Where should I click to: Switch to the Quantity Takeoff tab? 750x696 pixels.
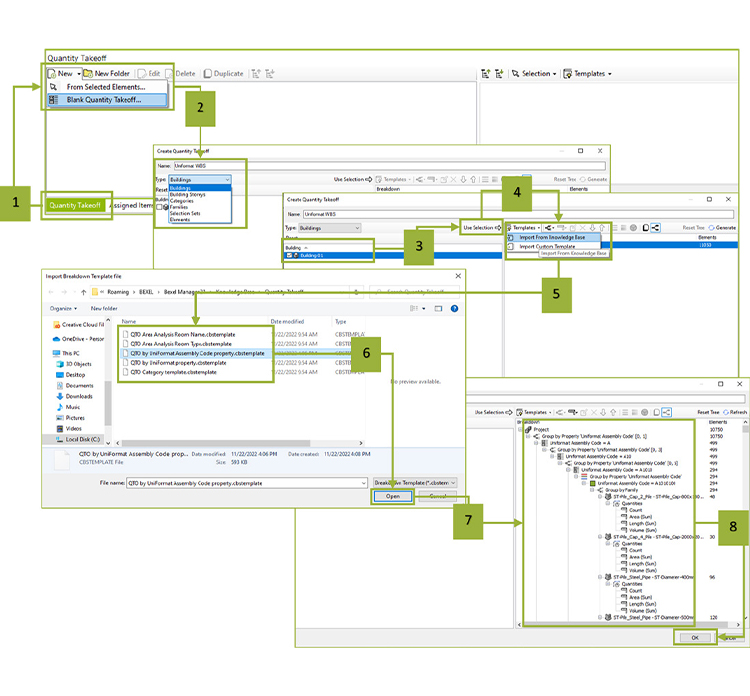coord(77,206)
